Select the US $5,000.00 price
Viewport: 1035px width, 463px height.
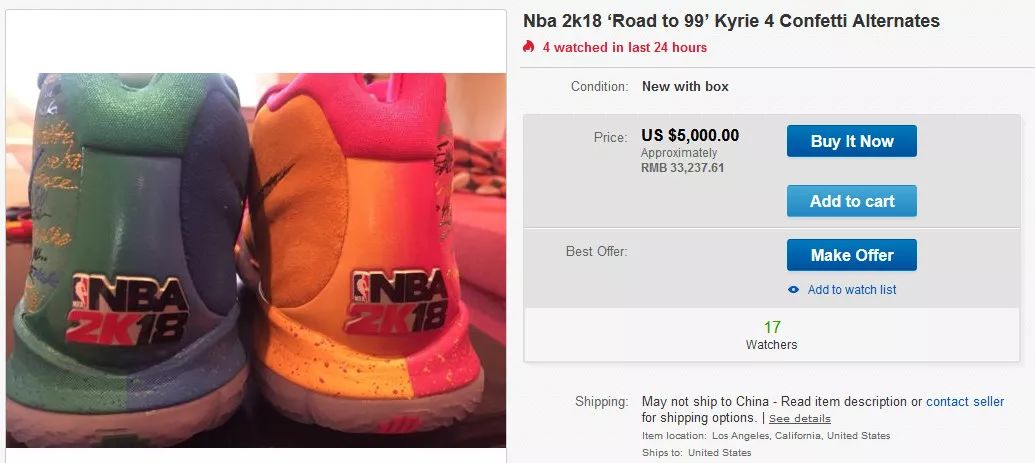click(x=690, y=136)
